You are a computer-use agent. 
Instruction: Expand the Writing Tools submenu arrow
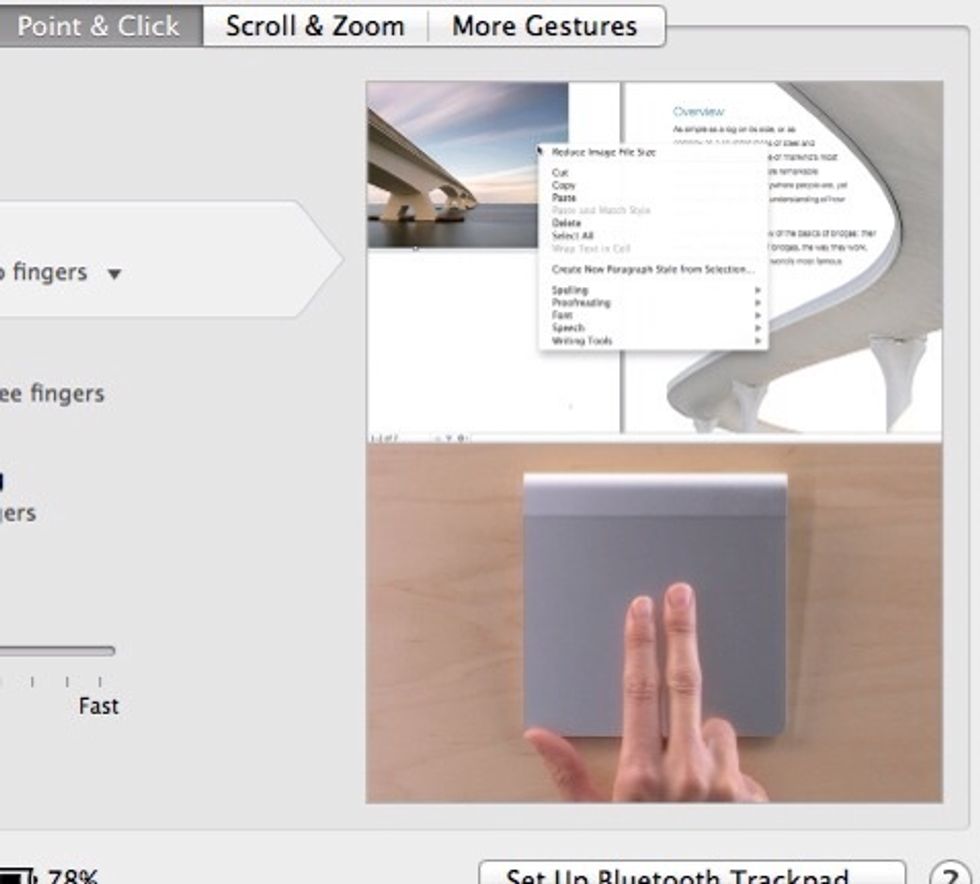coord(759,340)
